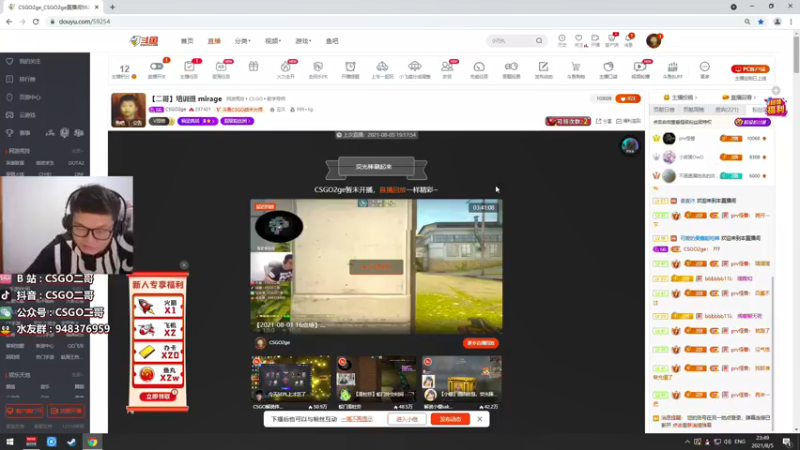The height and width of the screenshot is (450, 800).
Task: Reload the page with browser refresh button
Action: tap(36, 21)
